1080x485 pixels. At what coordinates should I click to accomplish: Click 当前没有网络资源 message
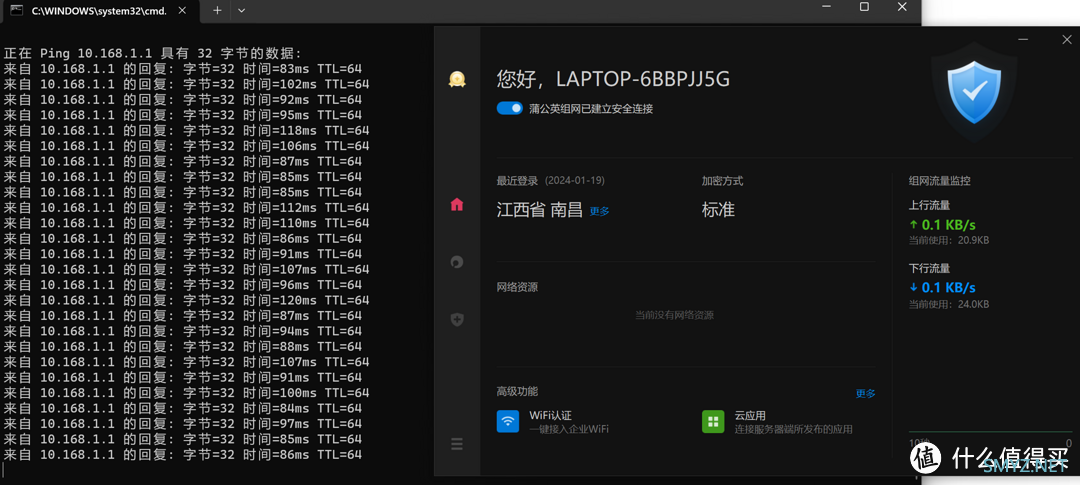coord(674,315)
